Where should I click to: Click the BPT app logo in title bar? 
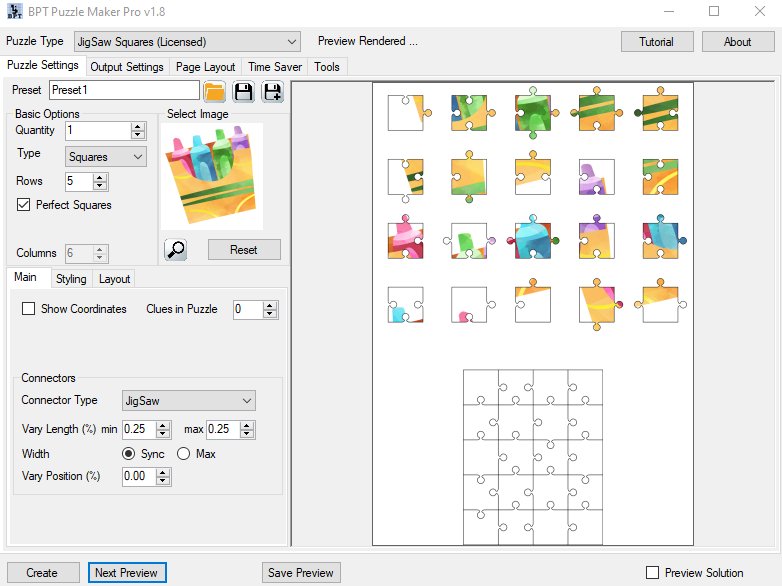click(x=15, y=12)
